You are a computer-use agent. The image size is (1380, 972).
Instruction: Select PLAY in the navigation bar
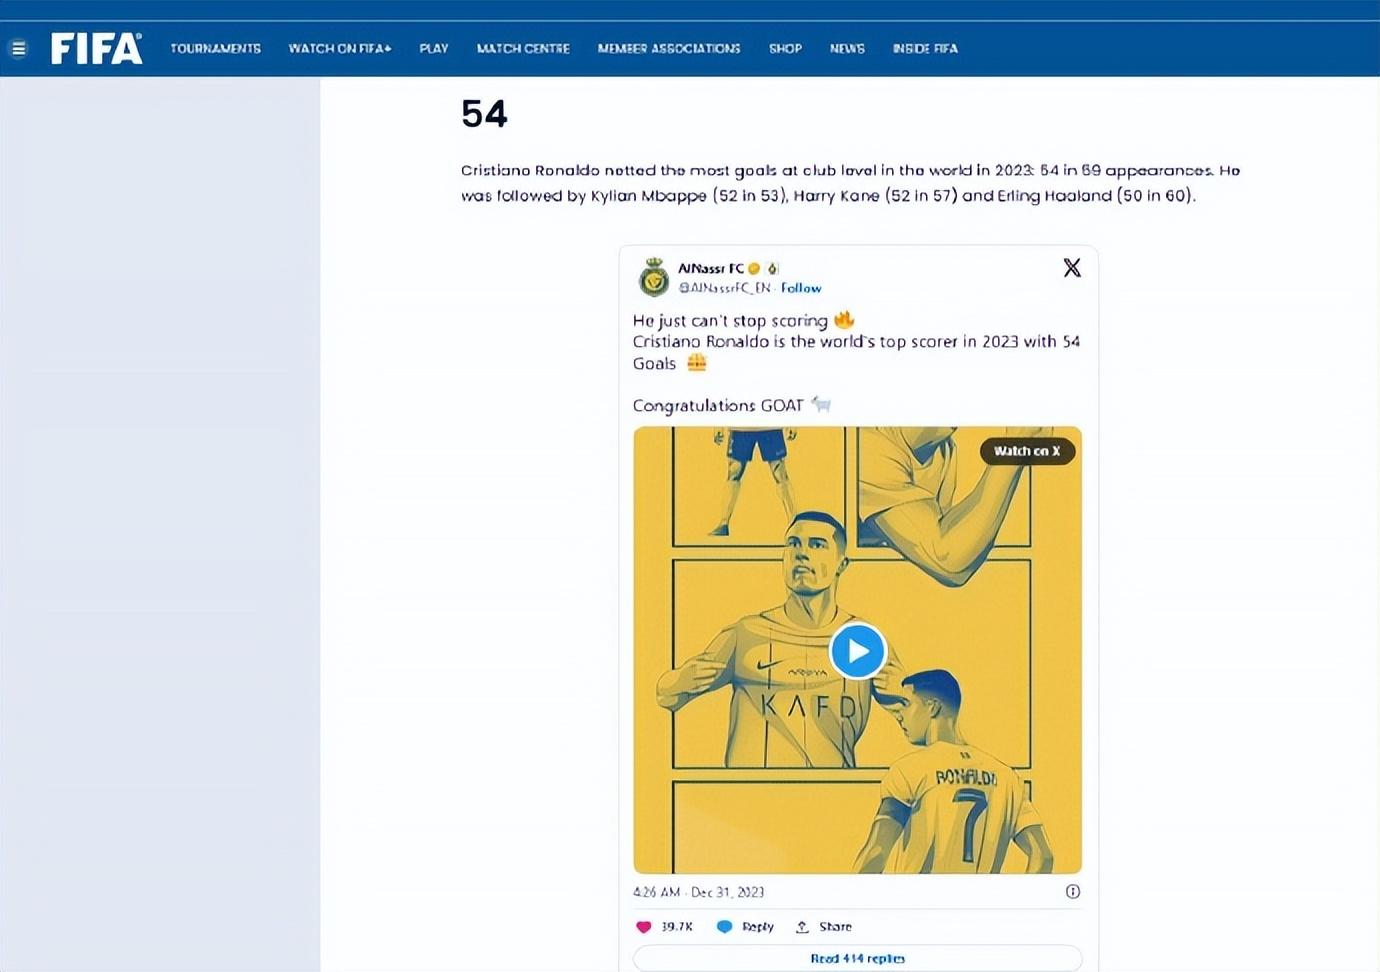[434, 48]
